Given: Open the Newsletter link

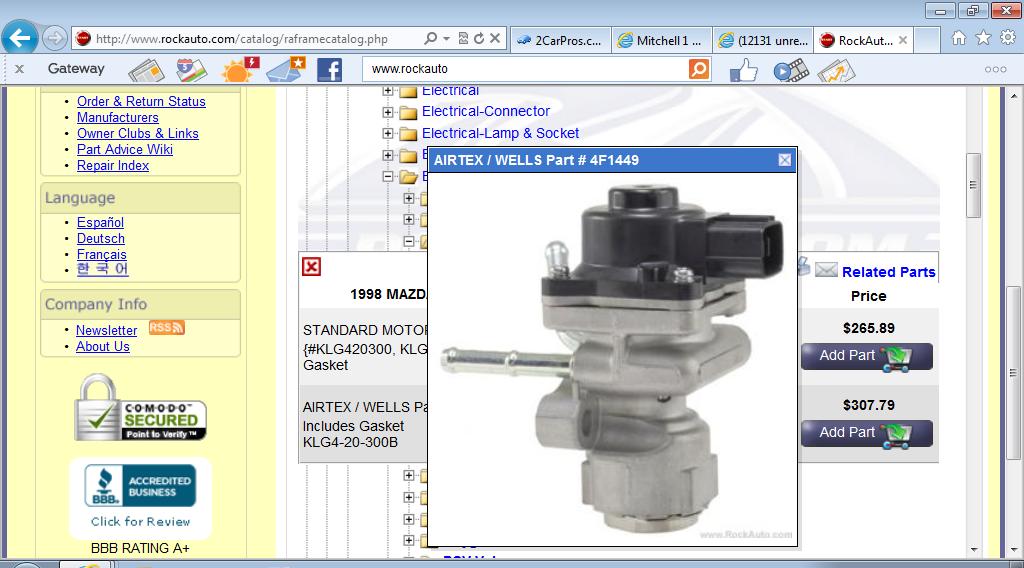Looking at the screenshot, I should point(106,330).
